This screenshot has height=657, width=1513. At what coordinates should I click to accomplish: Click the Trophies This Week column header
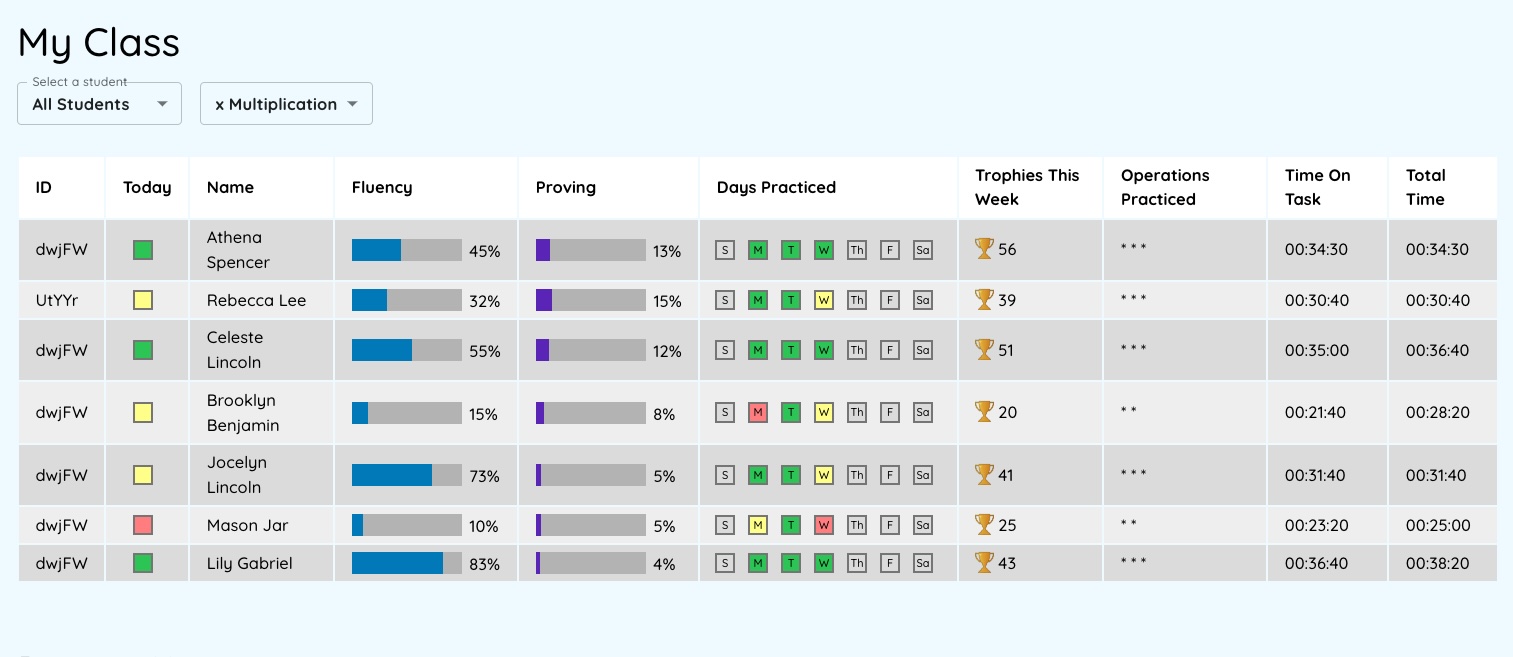[x=1027, y=187]
